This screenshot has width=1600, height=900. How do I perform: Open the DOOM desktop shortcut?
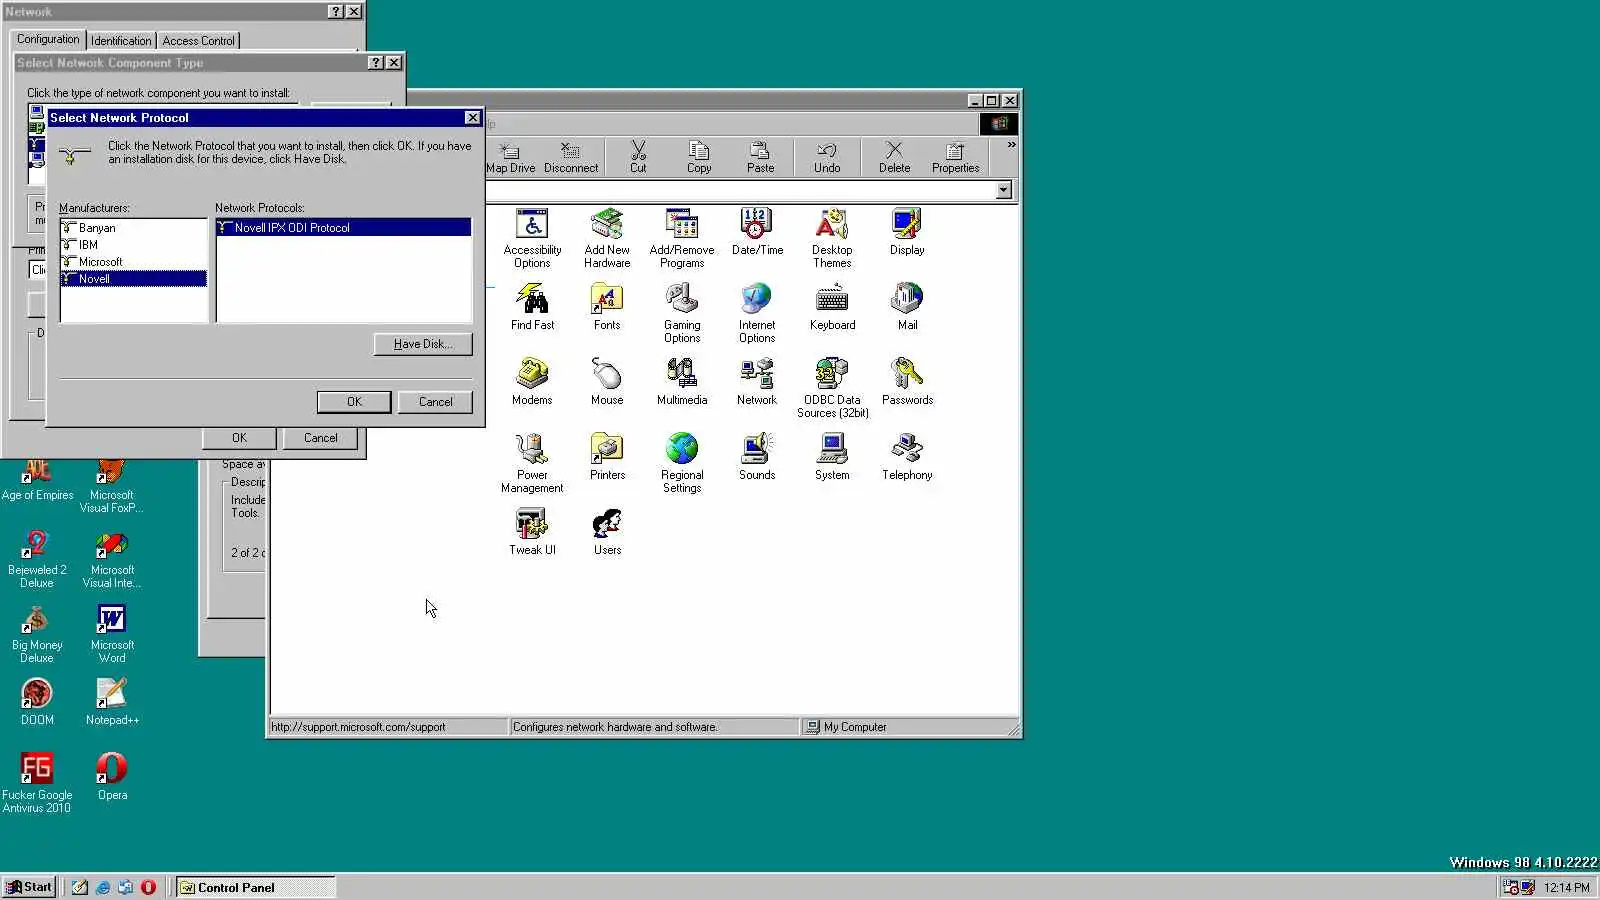(x=37, y=702)
